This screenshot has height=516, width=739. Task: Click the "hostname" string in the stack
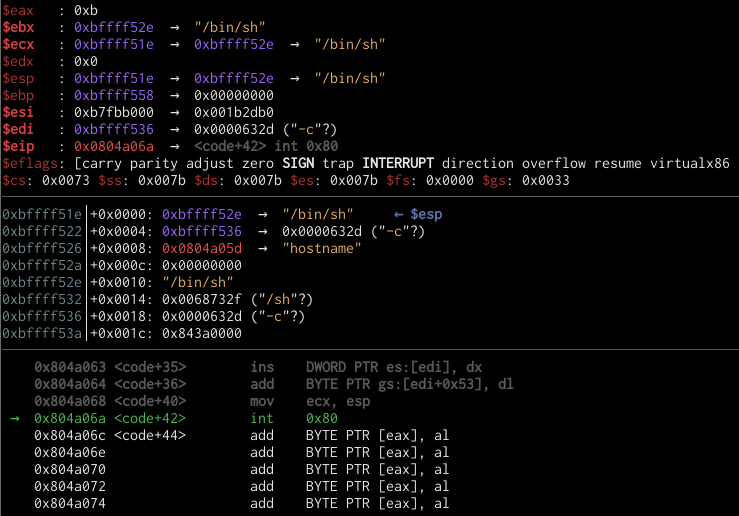coord(322,249)
